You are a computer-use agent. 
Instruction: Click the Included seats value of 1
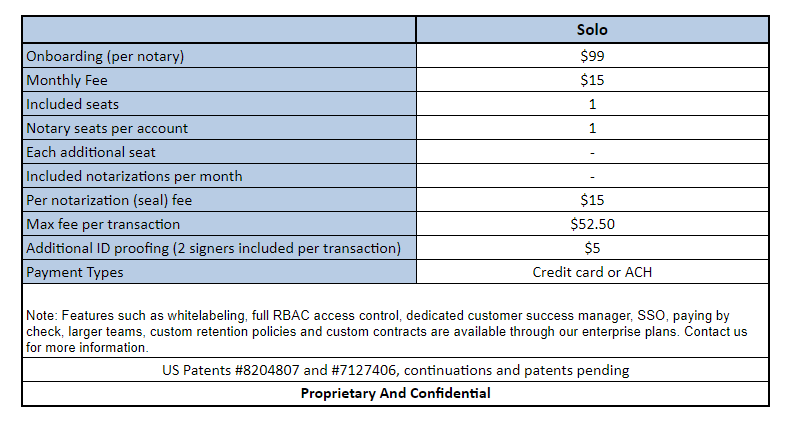tap(592, 104)
